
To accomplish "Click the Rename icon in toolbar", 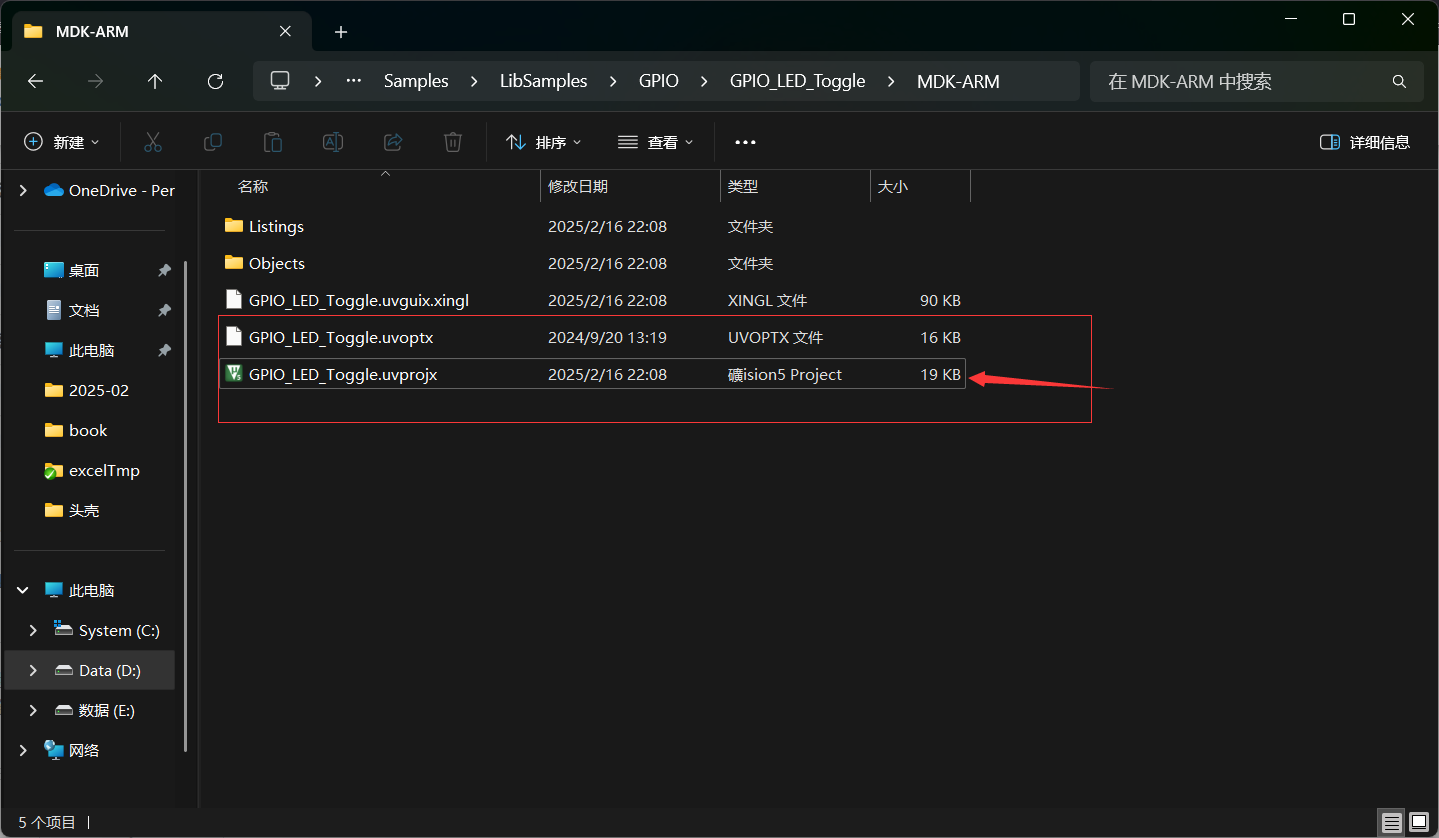I will (x=333, y=142).
